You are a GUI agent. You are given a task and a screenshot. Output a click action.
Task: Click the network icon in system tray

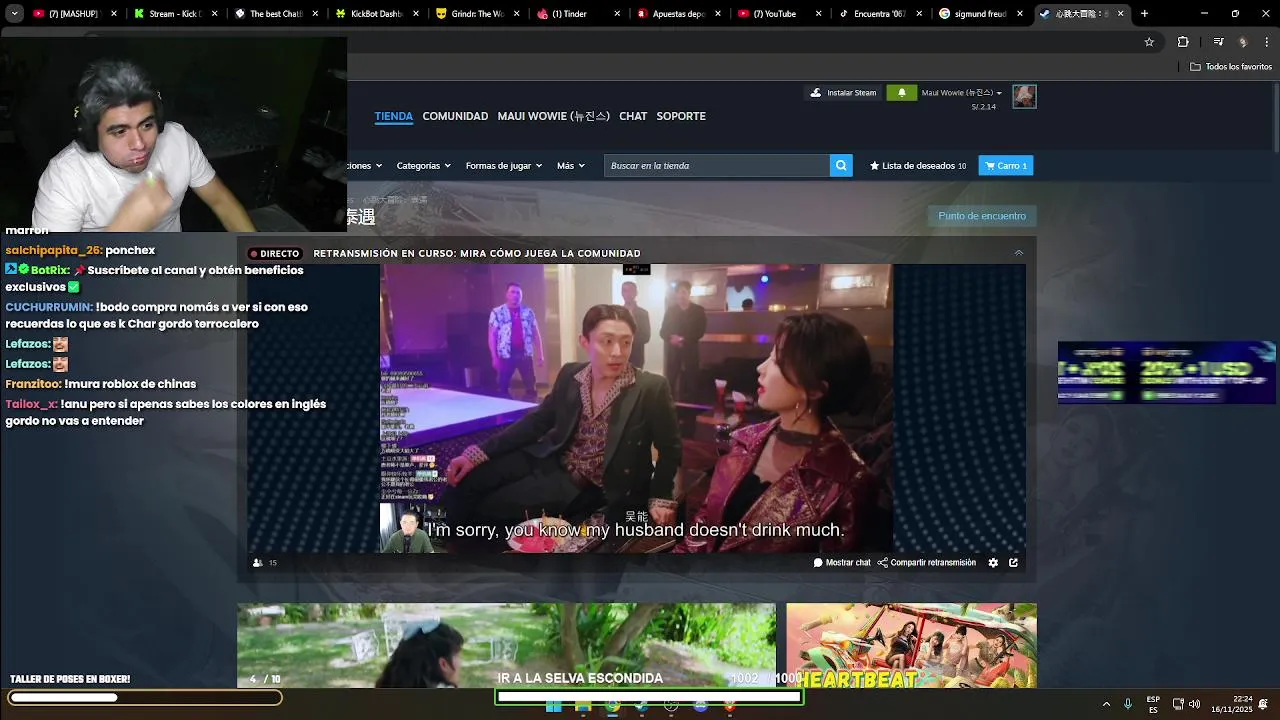[x=1178, y=704]
